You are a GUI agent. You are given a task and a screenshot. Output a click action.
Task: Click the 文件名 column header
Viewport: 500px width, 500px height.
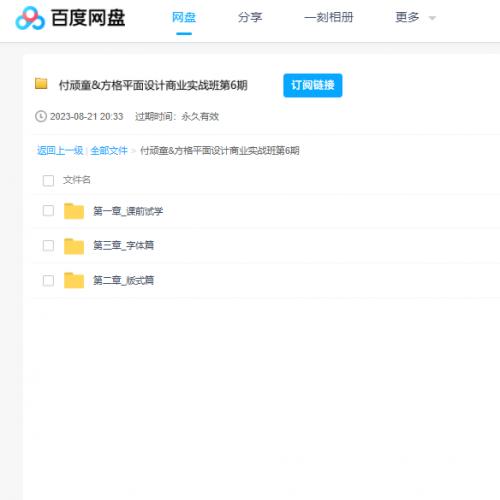tap(77, 180)
